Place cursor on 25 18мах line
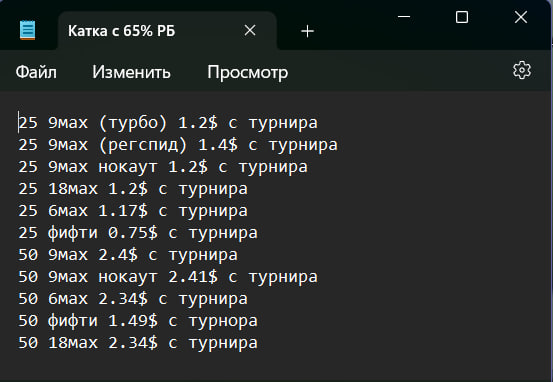 [133, 189]
